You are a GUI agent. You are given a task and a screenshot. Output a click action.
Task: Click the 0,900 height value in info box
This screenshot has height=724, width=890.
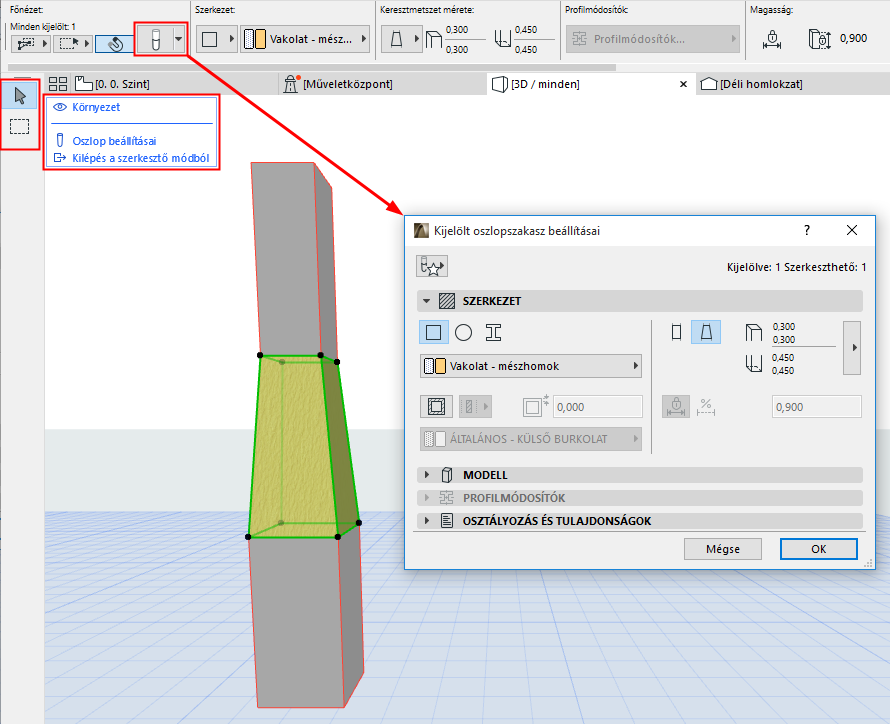853,39
